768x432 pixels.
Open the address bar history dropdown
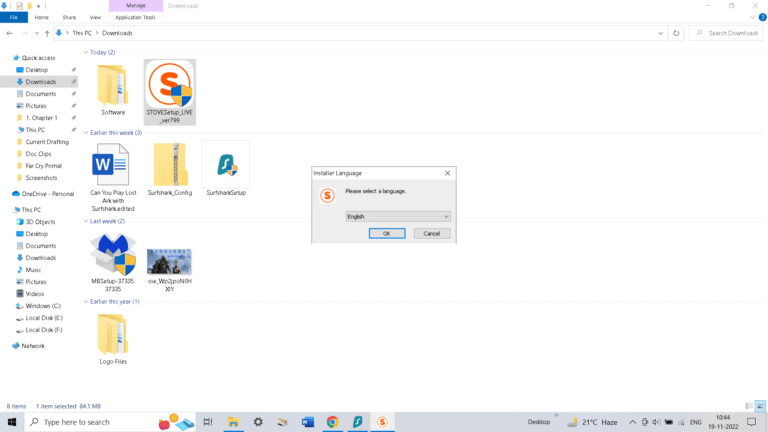[660, 33]
